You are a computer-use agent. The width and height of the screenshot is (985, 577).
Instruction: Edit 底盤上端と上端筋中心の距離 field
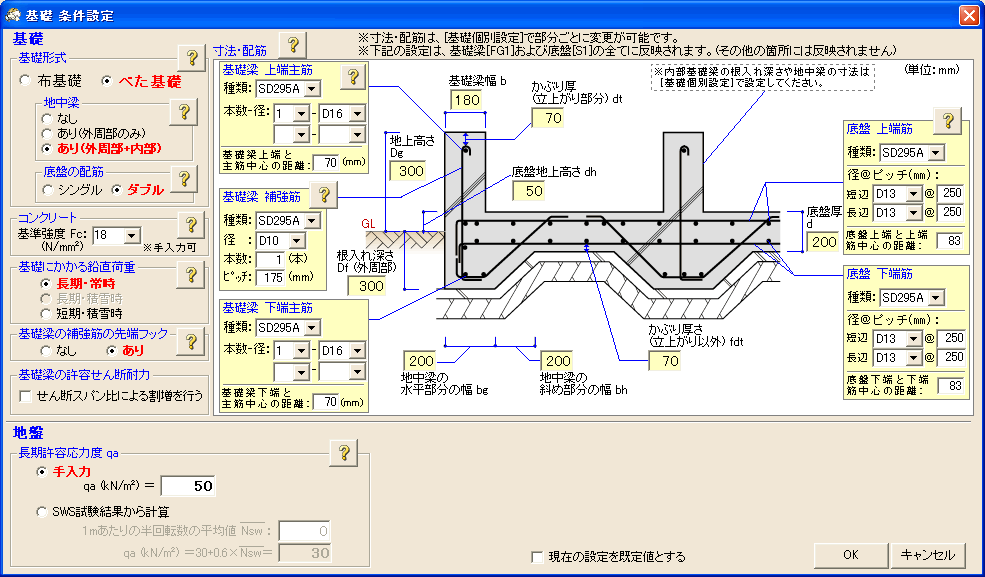(950, 240)
